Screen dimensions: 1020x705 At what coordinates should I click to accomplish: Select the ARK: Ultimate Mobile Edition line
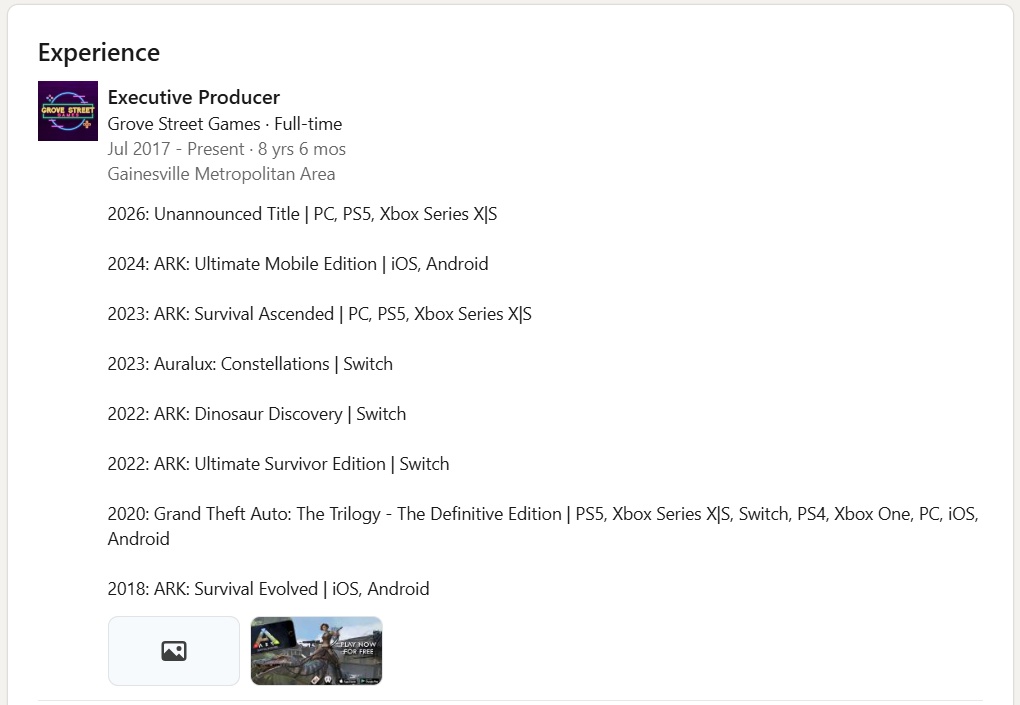298,264
